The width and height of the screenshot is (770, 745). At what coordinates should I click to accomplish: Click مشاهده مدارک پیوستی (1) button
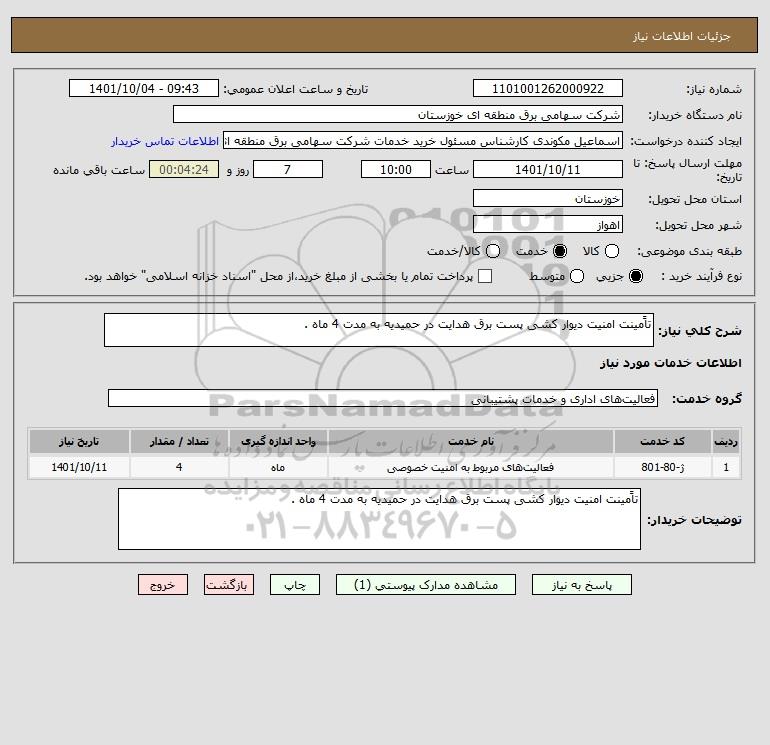click(x=426, y=585)
